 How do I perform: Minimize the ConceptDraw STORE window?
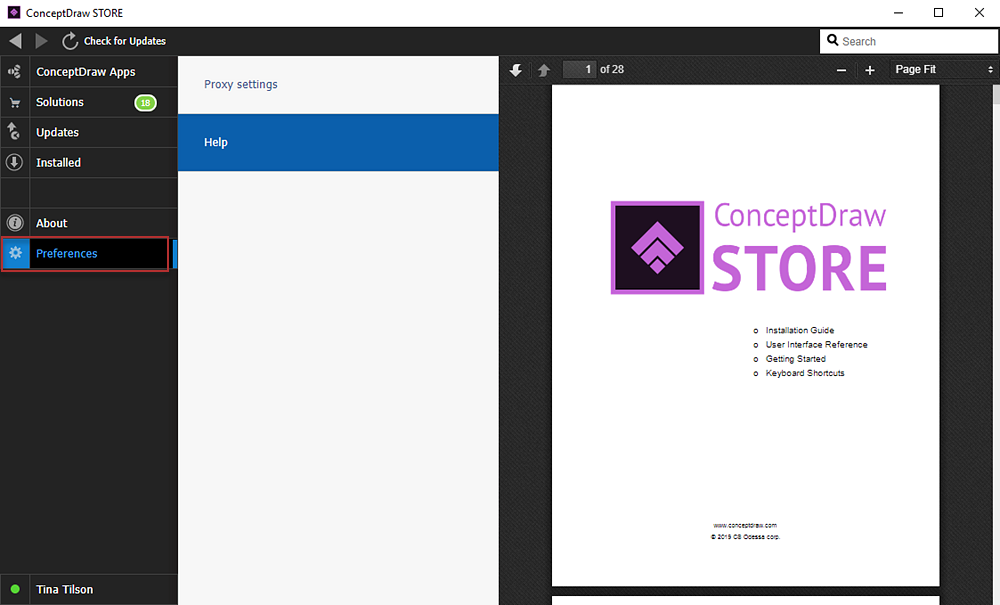coord(898,13)
